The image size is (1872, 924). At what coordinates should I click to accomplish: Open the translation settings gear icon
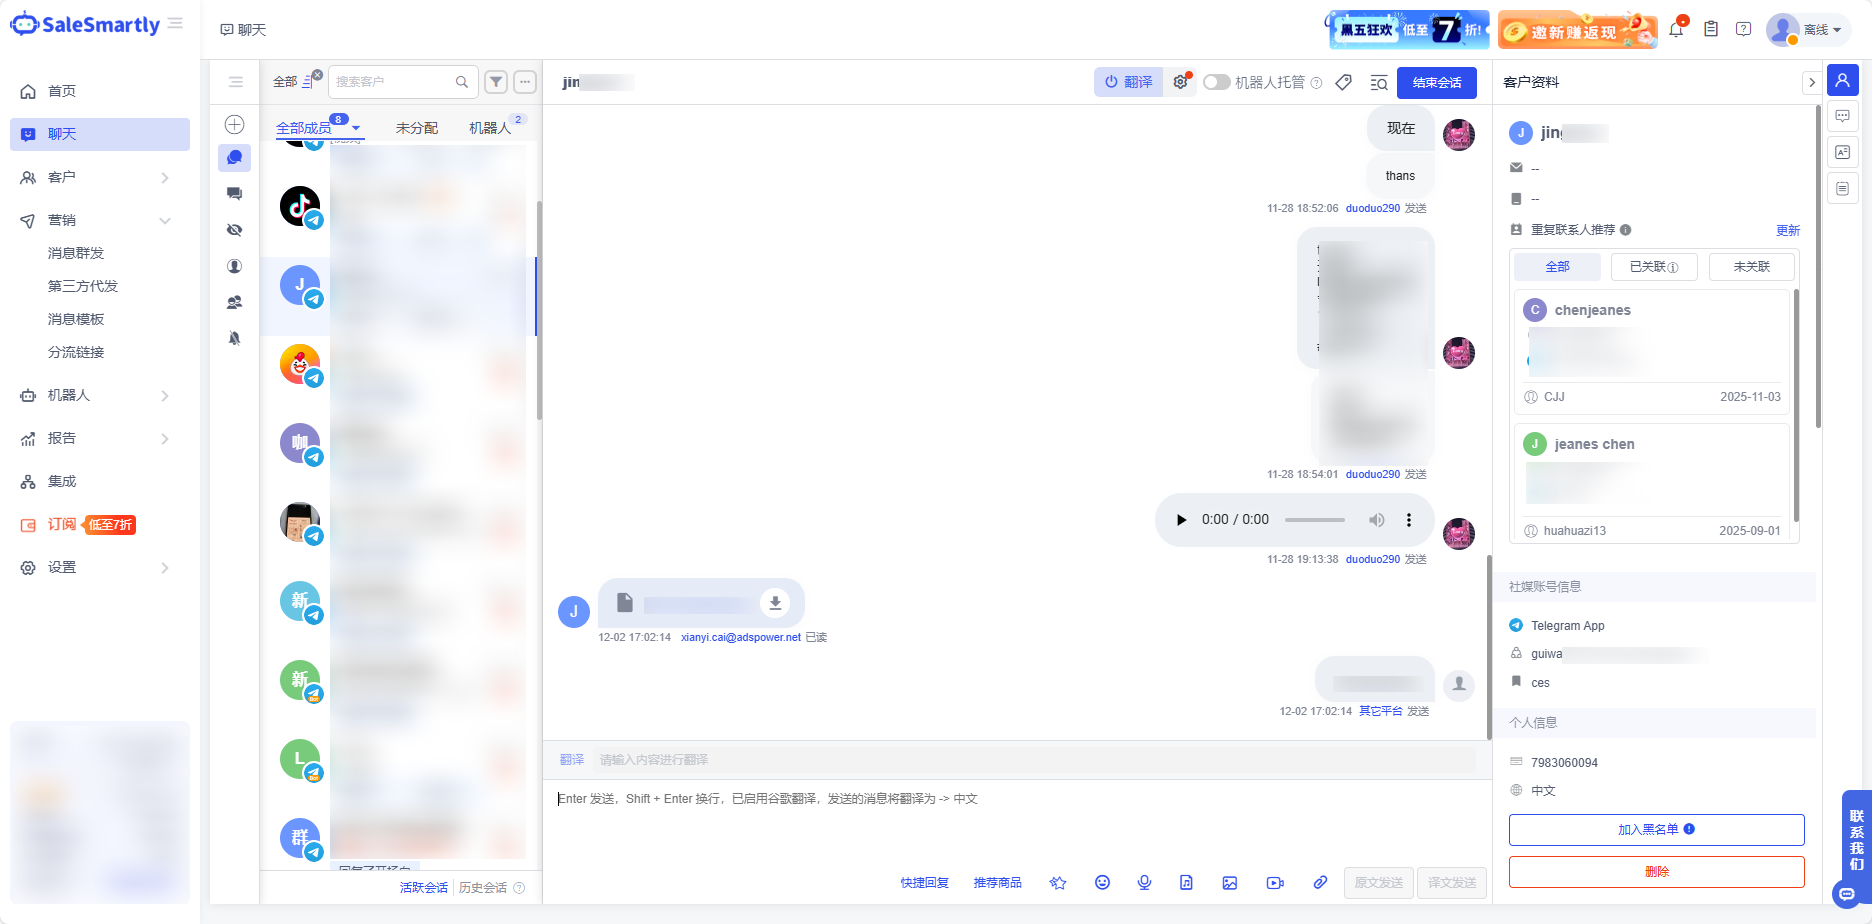[1181, 82]
